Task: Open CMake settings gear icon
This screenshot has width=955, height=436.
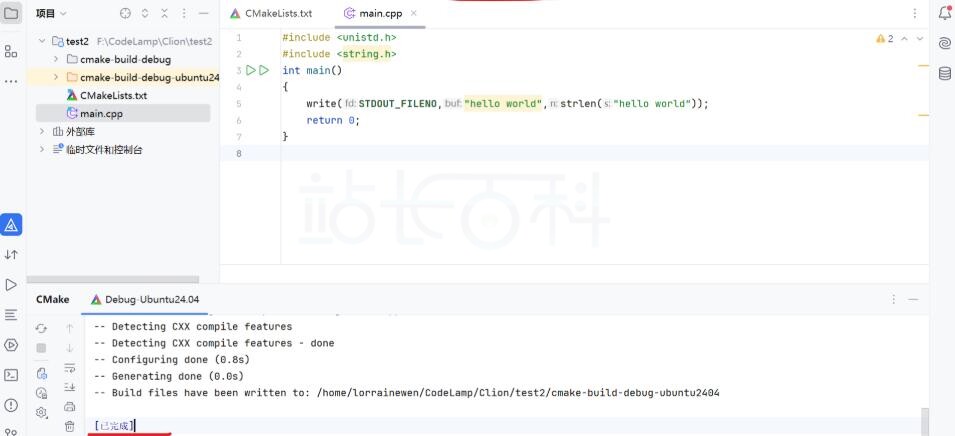Action: pyautogui.click(x=41, y=413)
